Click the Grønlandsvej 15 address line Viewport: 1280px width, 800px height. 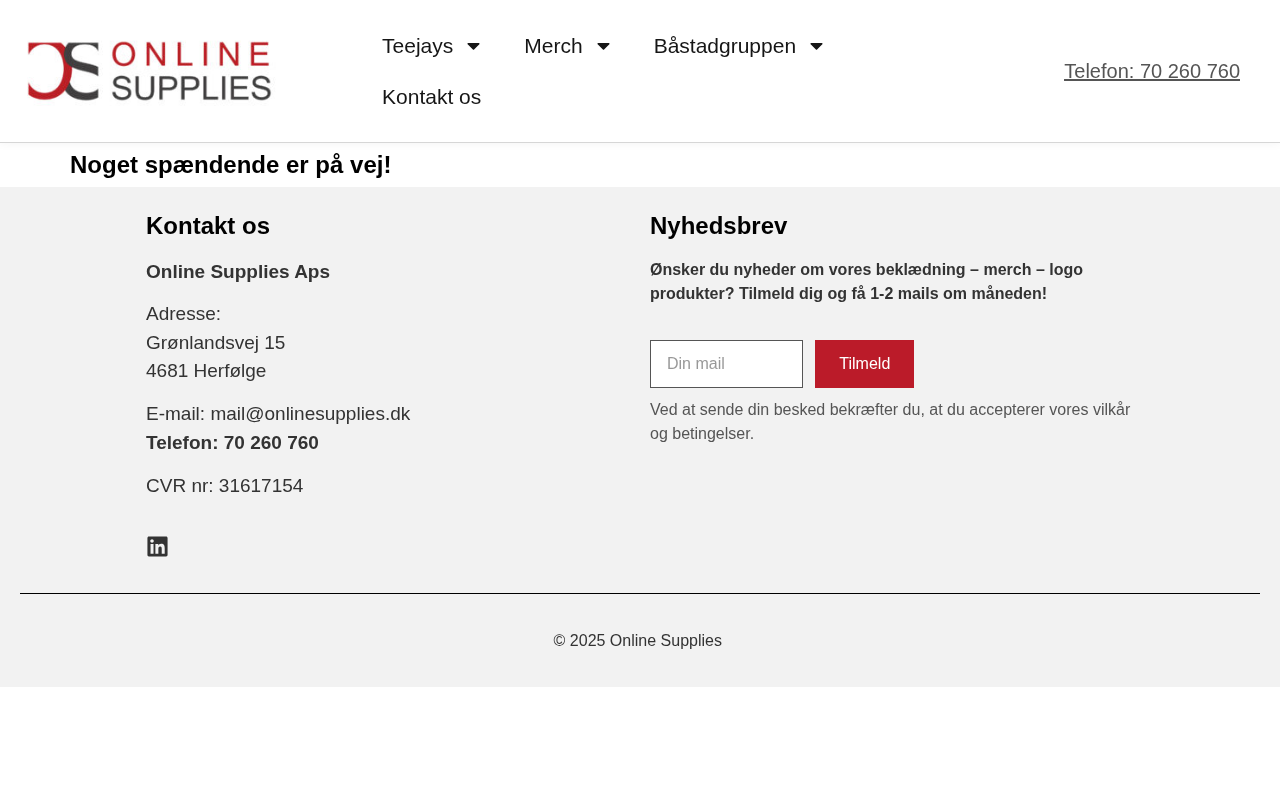coord(215,343)
